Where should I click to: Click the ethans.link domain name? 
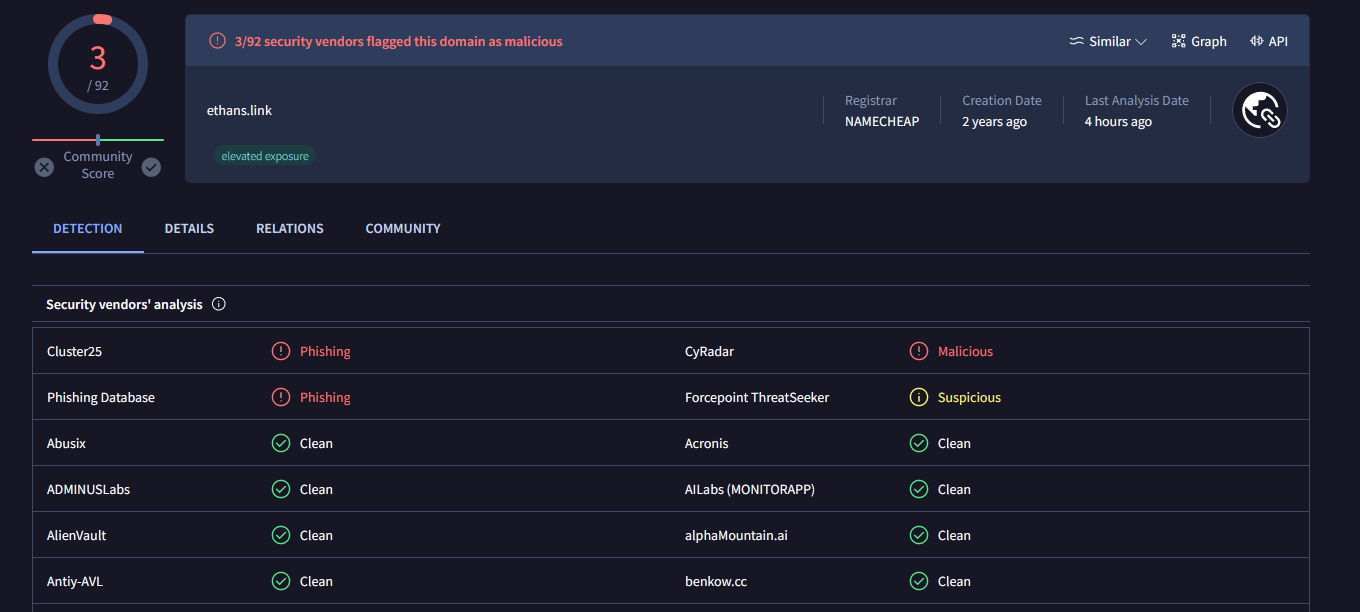point(239,110)
